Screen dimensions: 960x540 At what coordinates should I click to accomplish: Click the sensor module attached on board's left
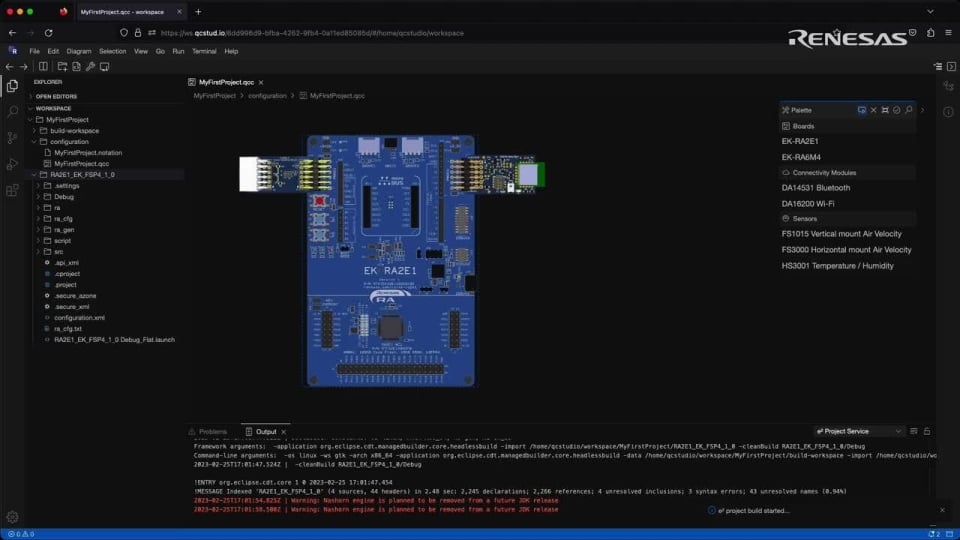point(285,174)
